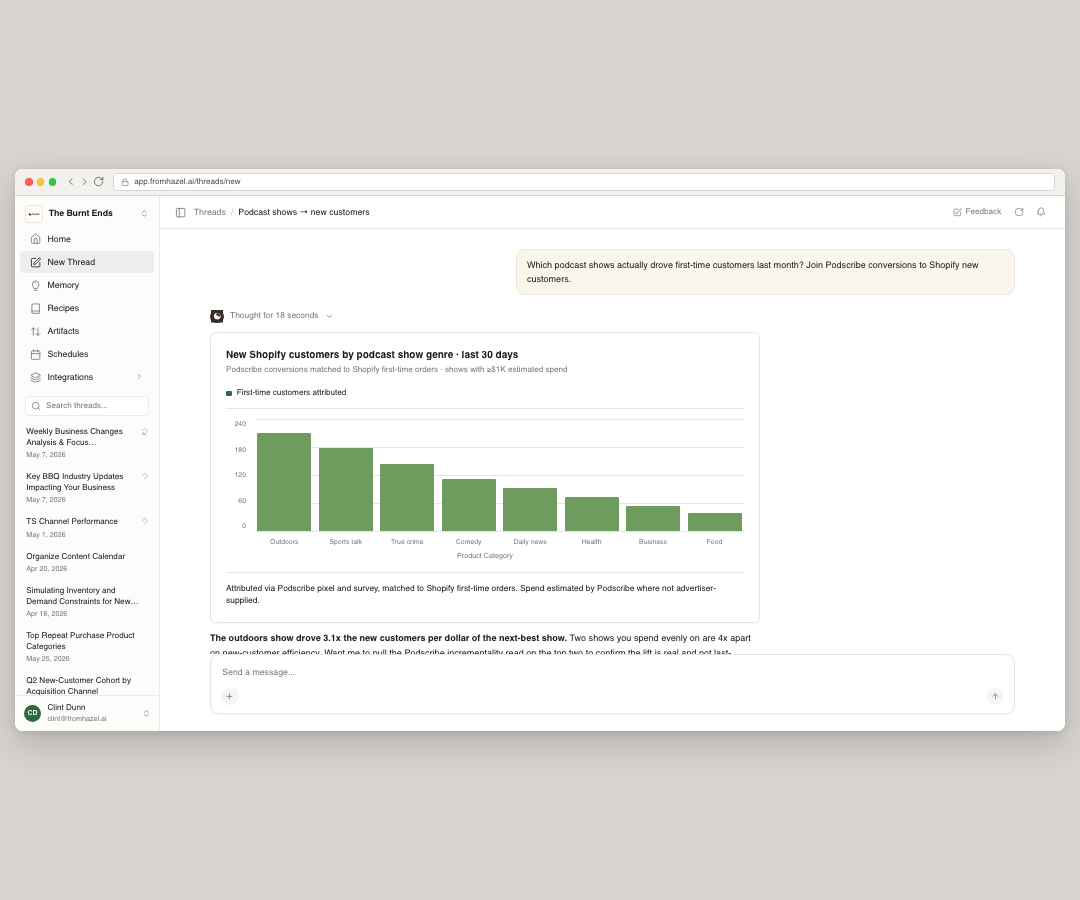Viewport: 1080px width, 900px height.
Task: Click the Integrations stack icon
Action: [x=36, y=377]
